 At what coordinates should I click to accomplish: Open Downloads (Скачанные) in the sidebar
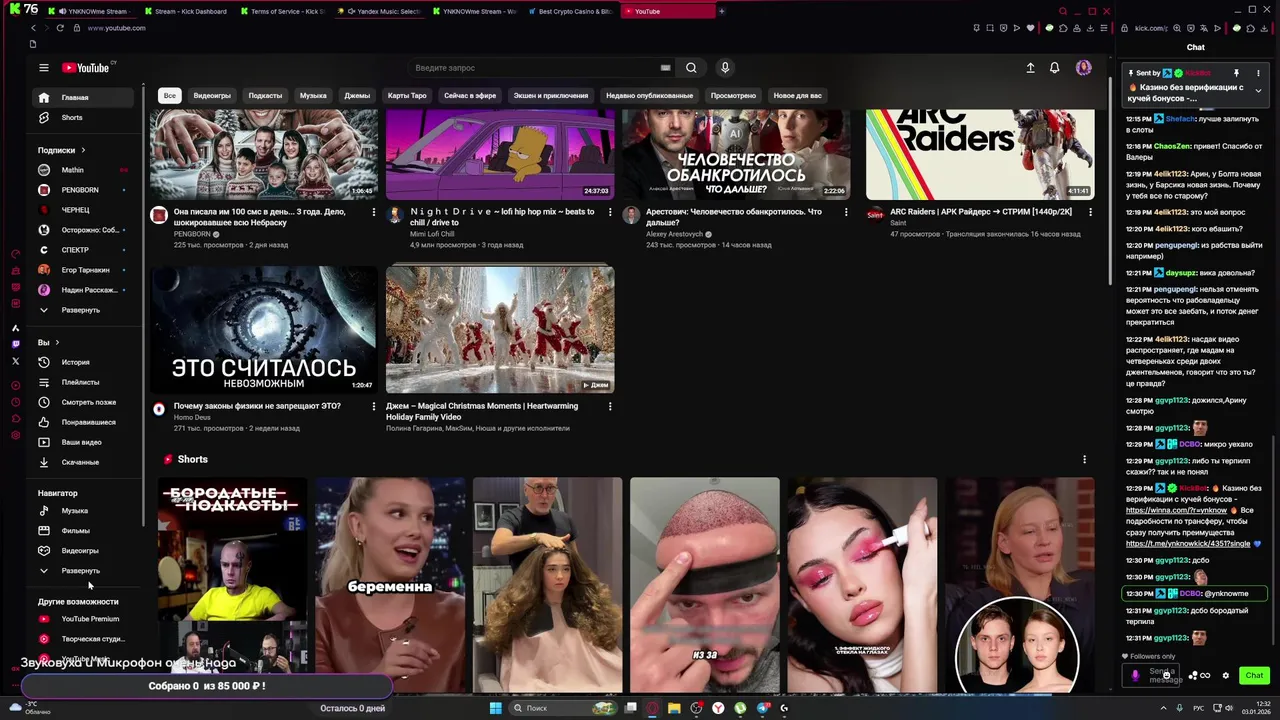click(82, 462)
